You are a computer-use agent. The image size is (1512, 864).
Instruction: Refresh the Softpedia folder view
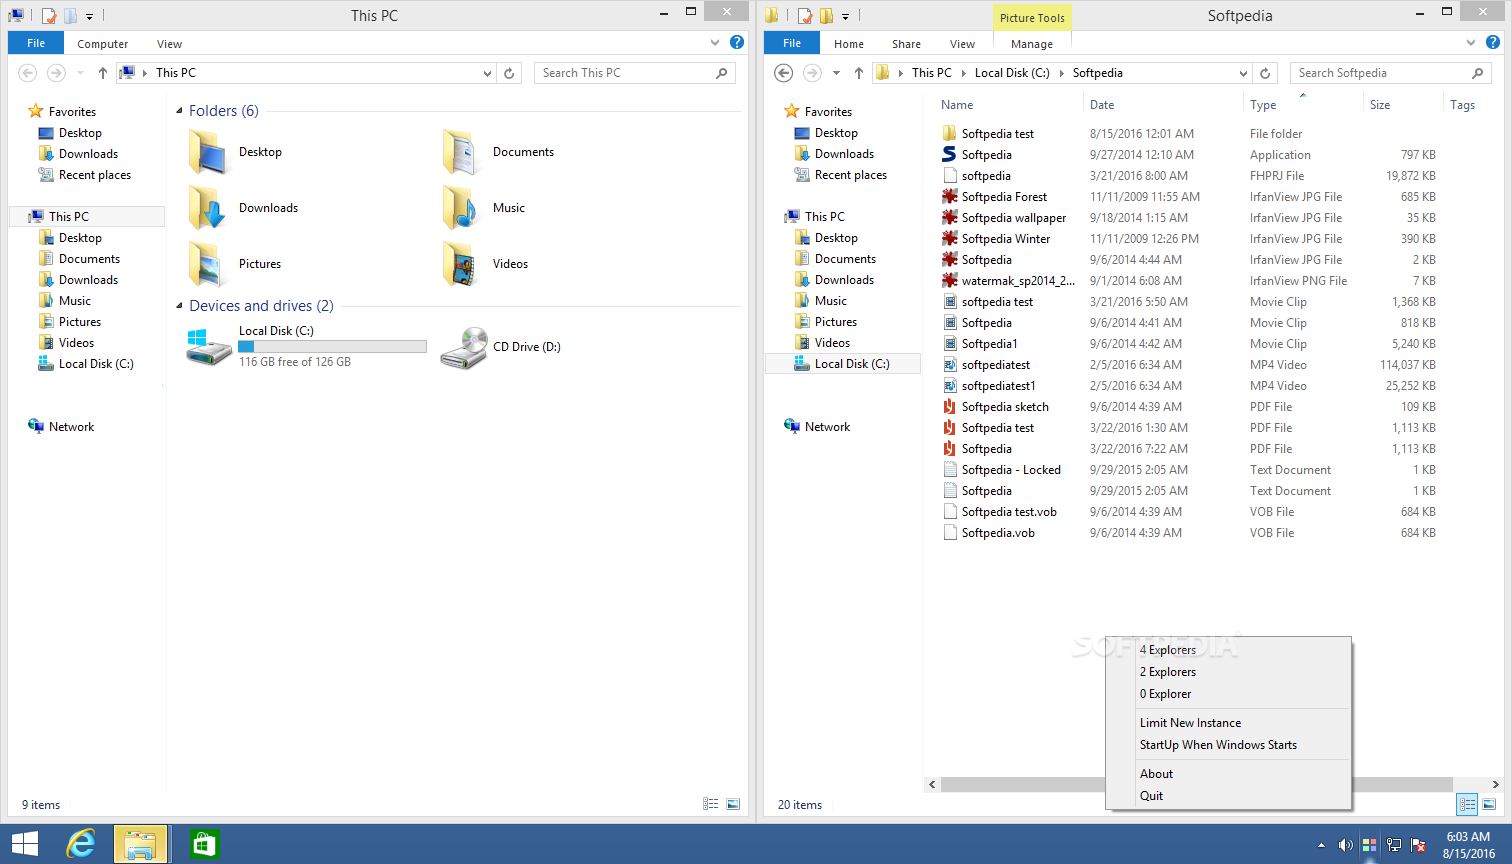[1265, 73]
